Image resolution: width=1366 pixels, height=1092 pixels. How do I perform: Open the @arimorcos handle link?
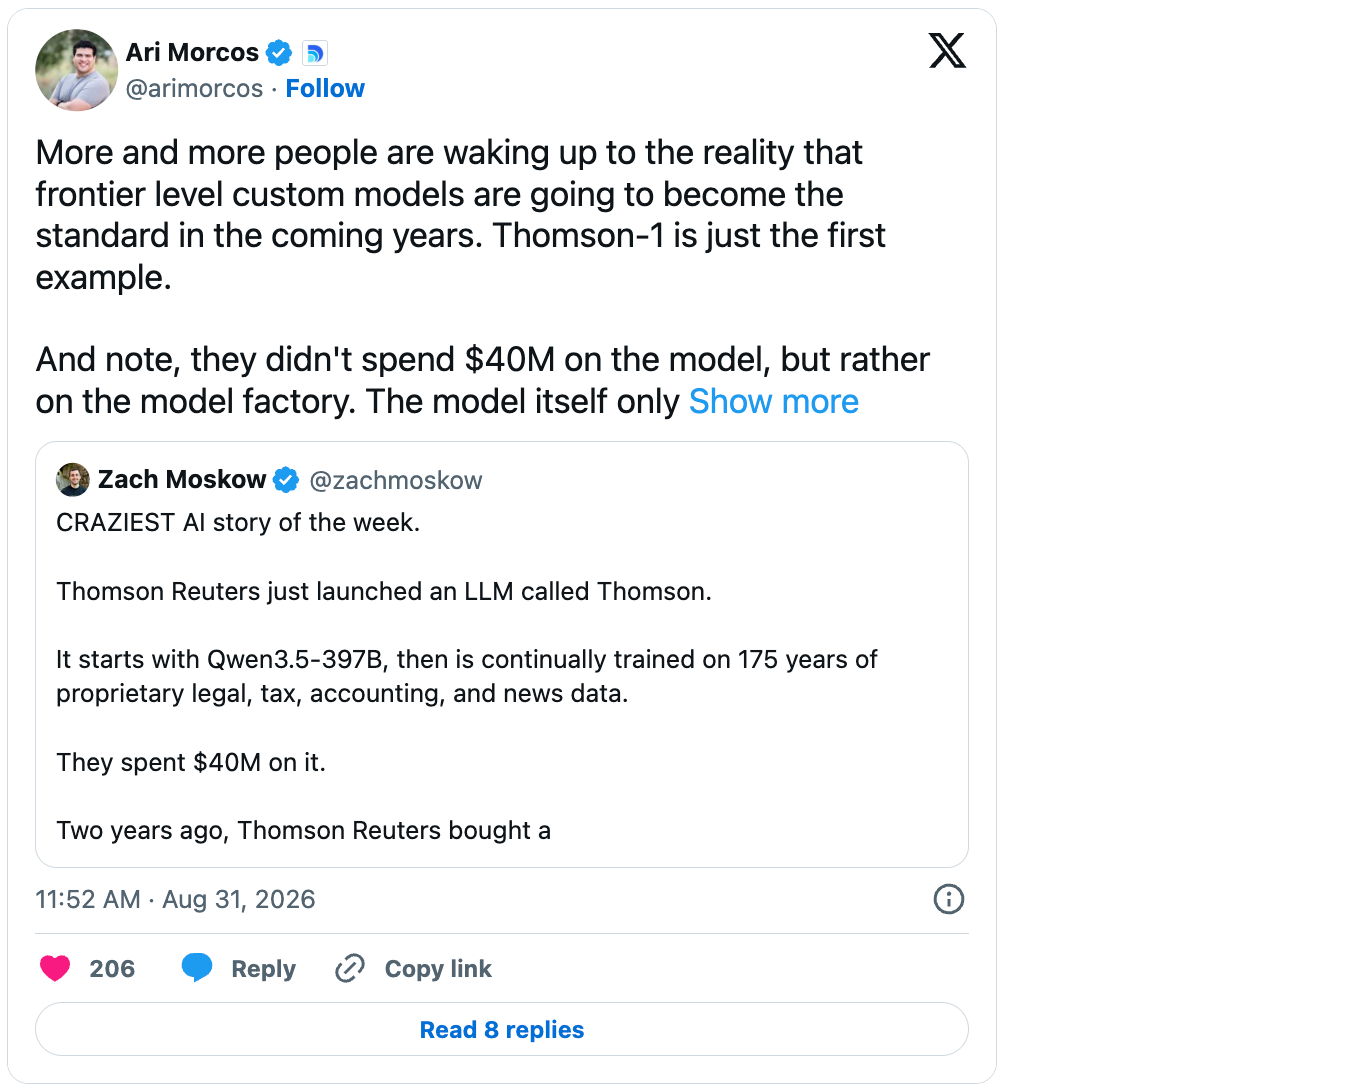194,88
